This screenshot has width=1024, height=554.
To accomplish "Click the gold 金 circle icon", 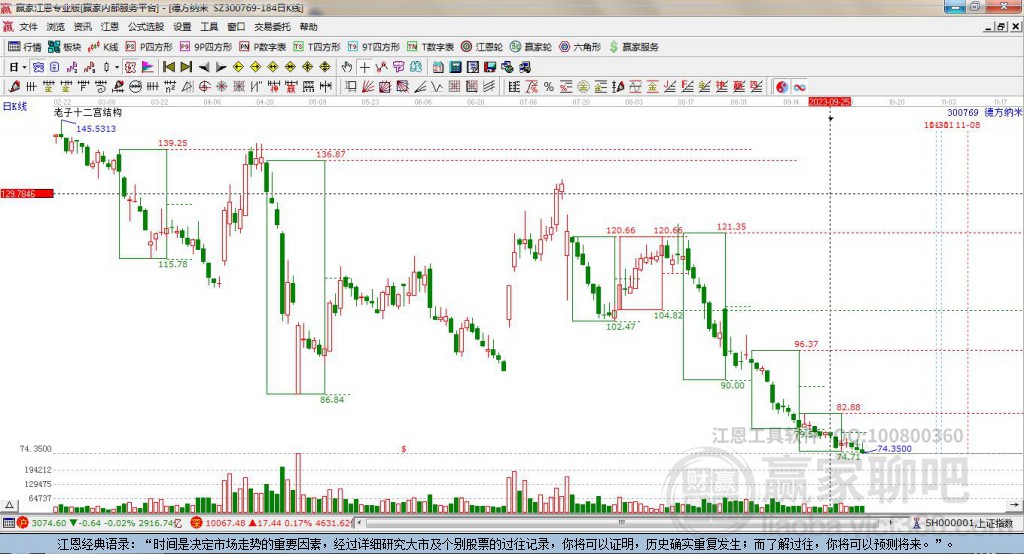I will 583,86.
